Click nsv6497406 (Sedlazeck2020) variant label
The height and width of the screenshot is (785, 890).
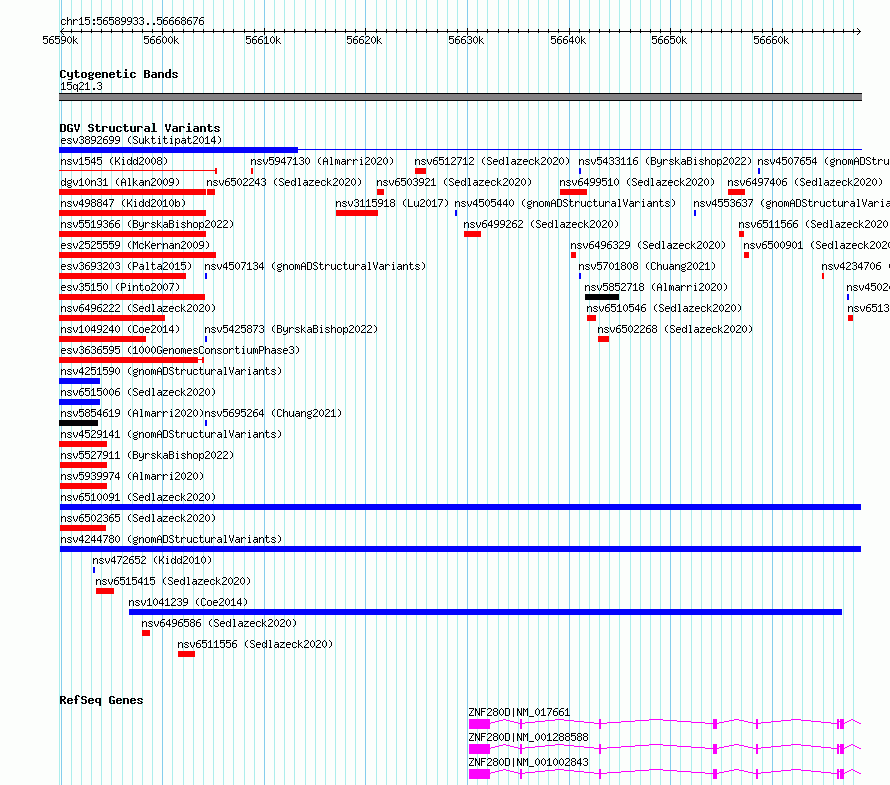805,182
